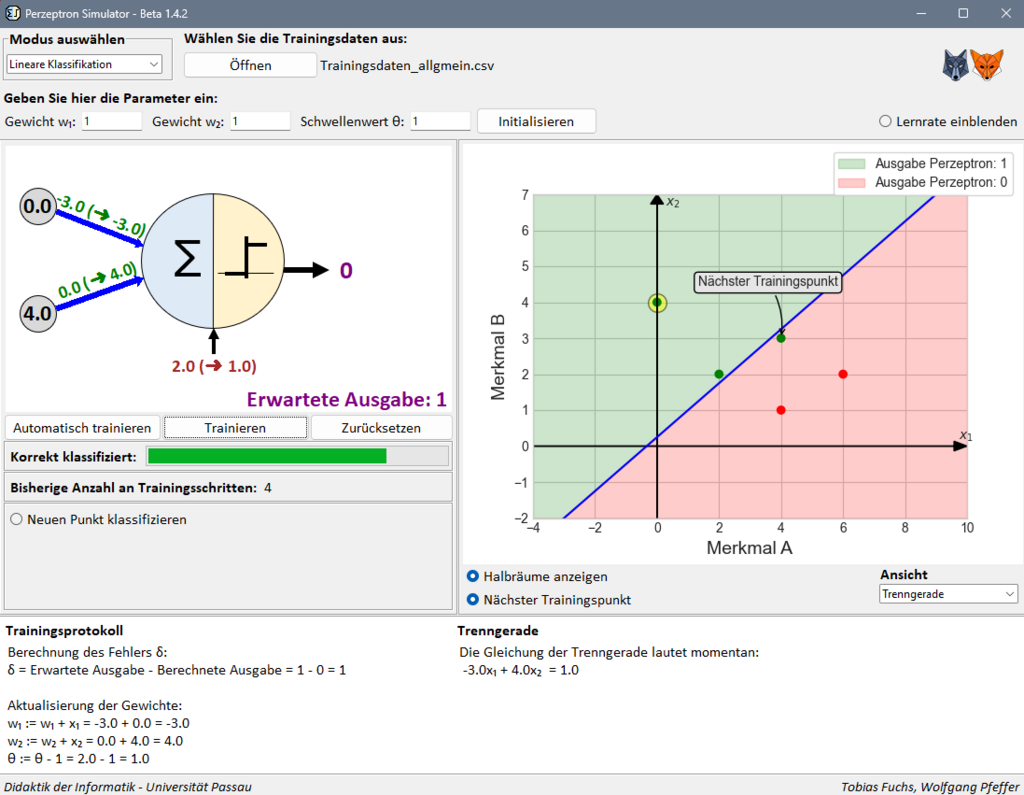The image size is (1024, 795).
Task: Click the Perzeptron Simulator app icon in title bar
Action: click(12, 13)
